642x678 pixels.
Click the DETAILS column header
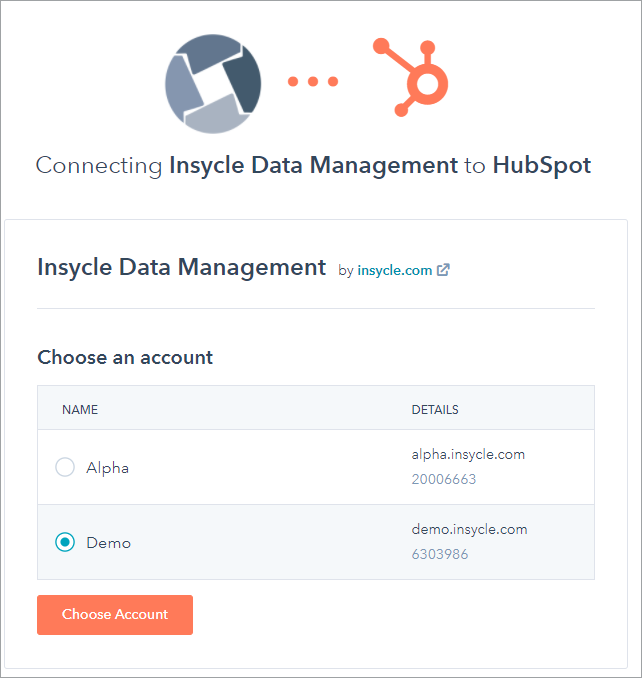[x=435, y=409]
